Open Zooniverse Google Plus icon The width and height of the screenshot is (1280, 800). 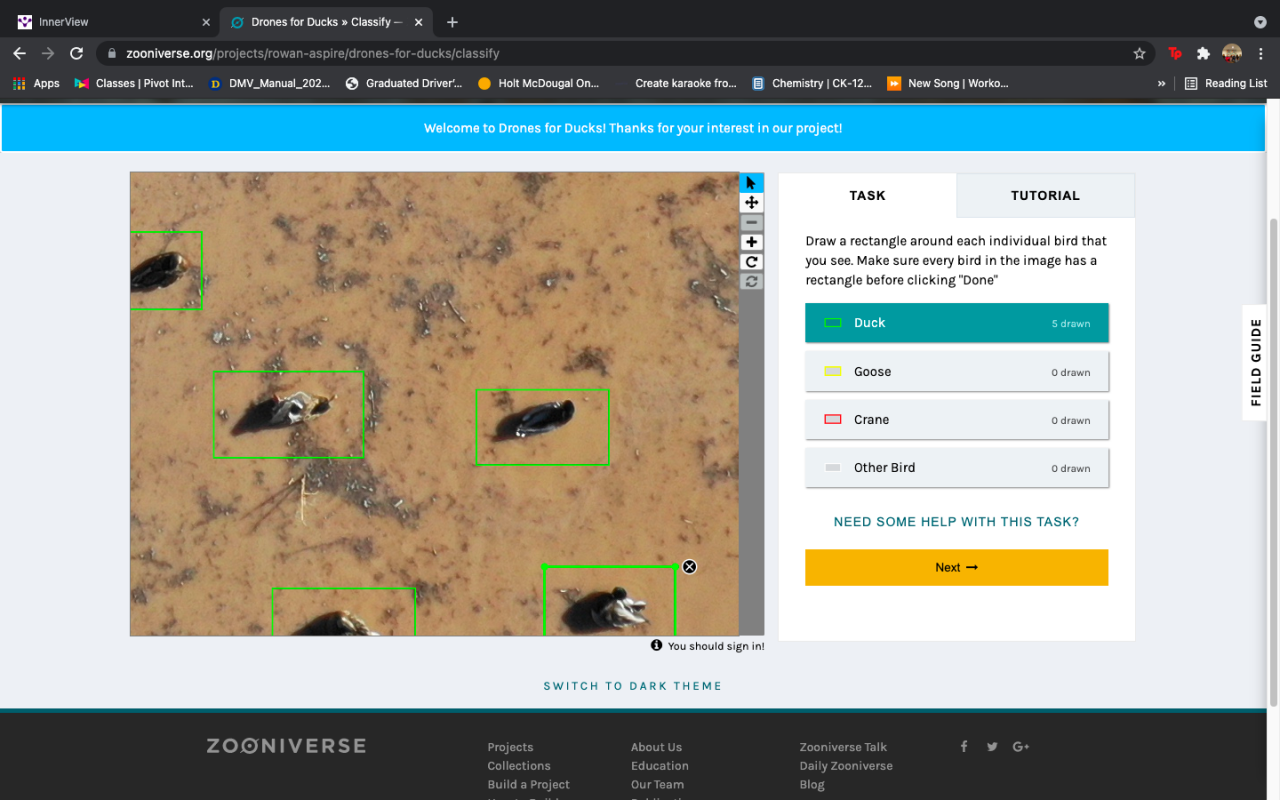pos(1021,746)
